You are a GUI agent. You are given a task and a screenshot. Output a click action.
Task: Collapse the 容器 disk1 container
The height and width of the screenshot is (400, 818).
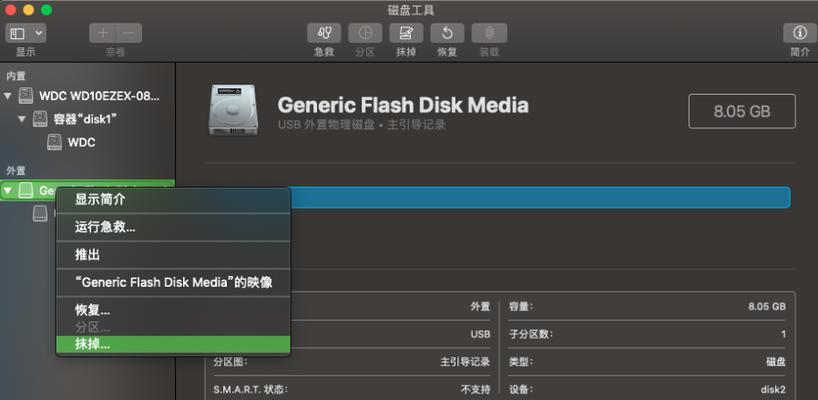[21, 119]
